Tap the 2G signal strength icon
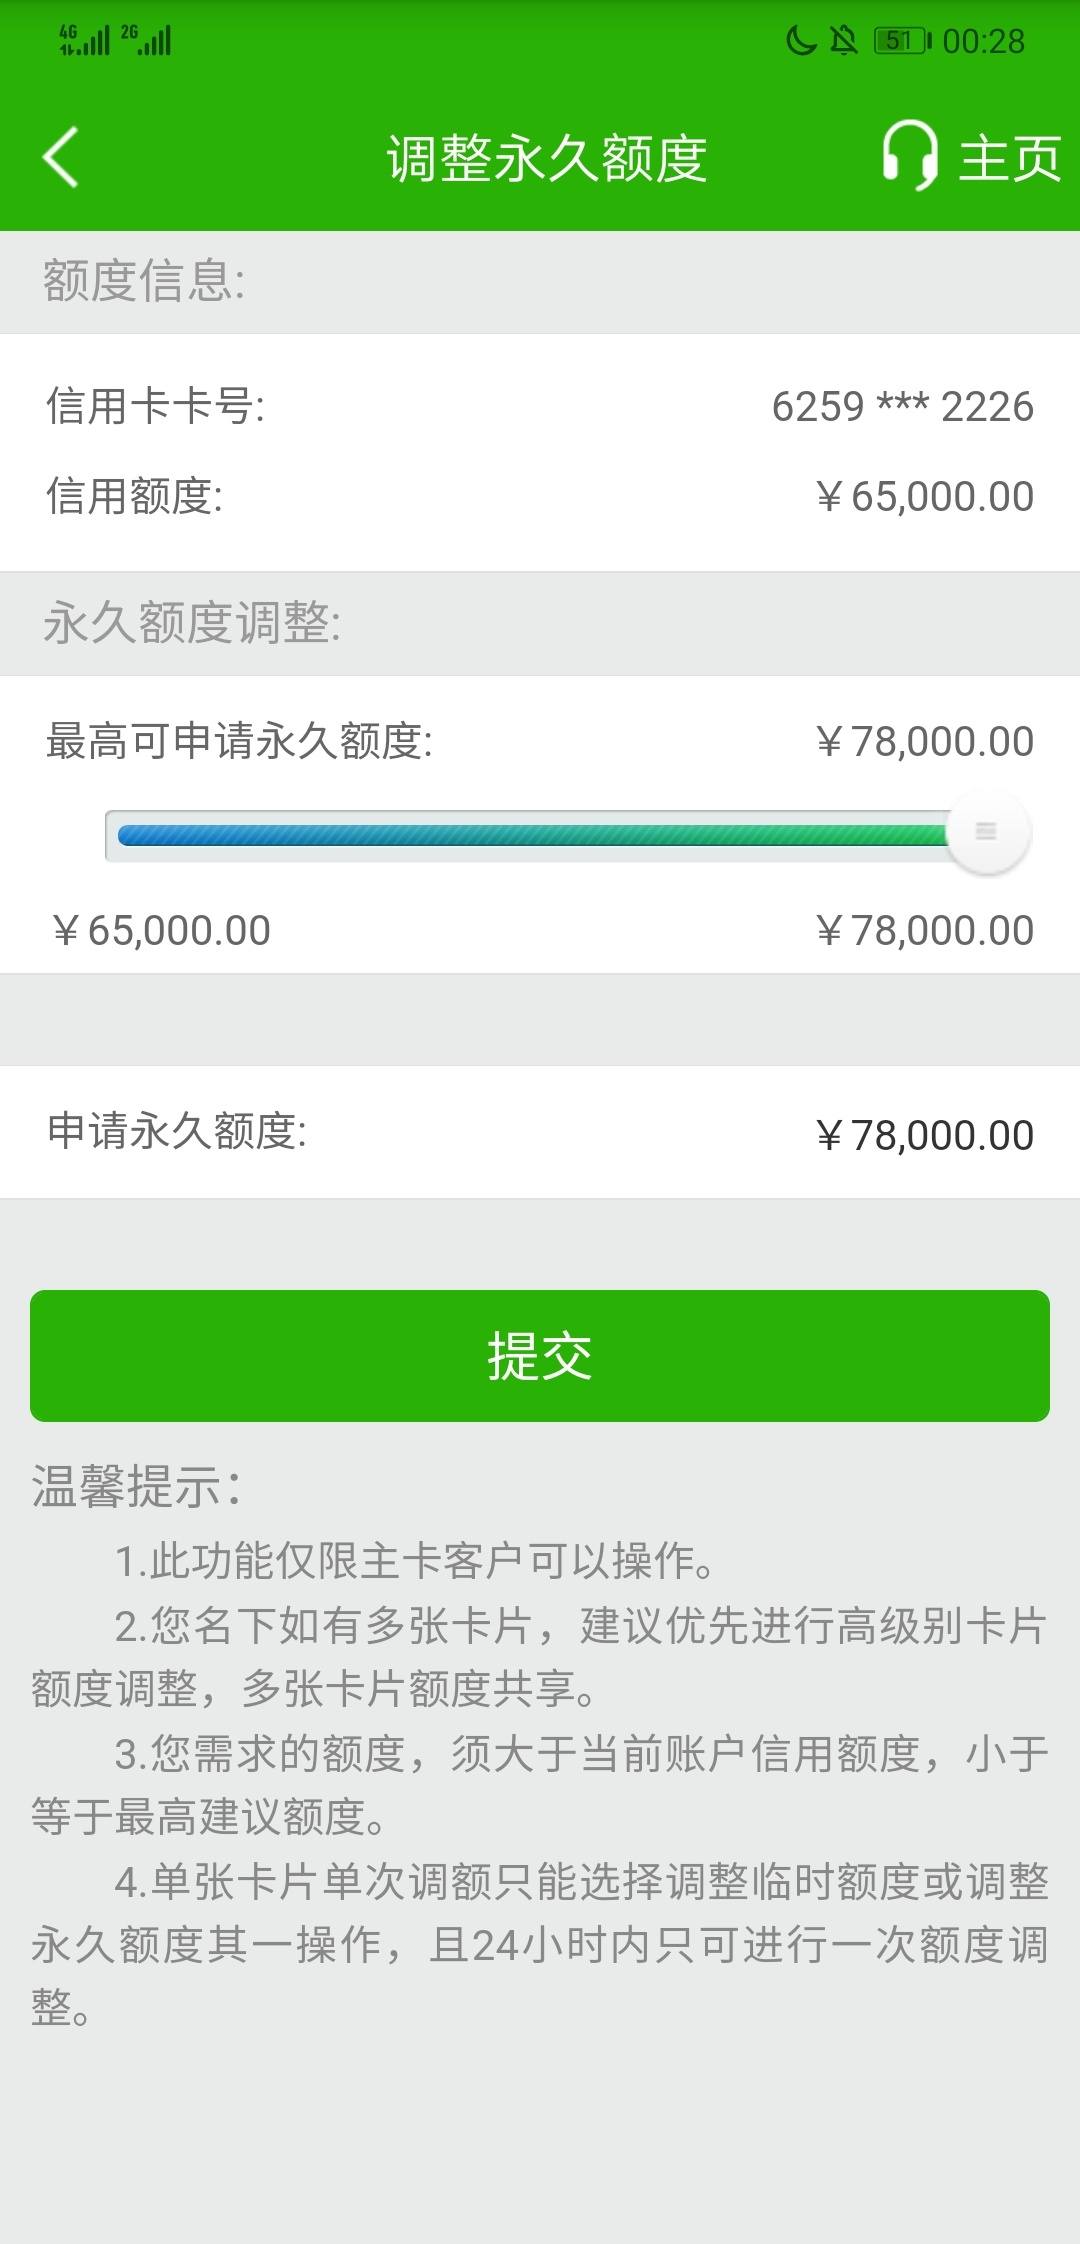 [146, 40]
